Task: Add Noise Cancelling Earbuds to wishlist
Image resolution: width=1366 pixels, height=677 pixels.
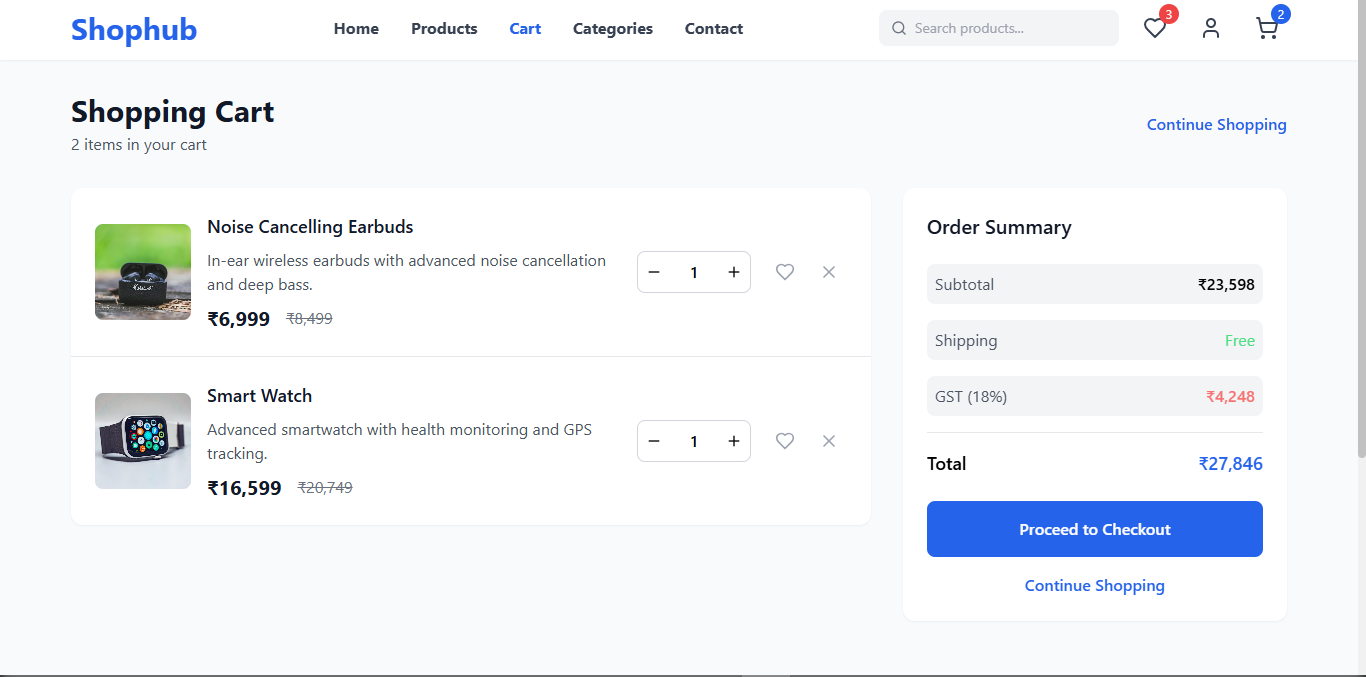Action: pos(785,272)
